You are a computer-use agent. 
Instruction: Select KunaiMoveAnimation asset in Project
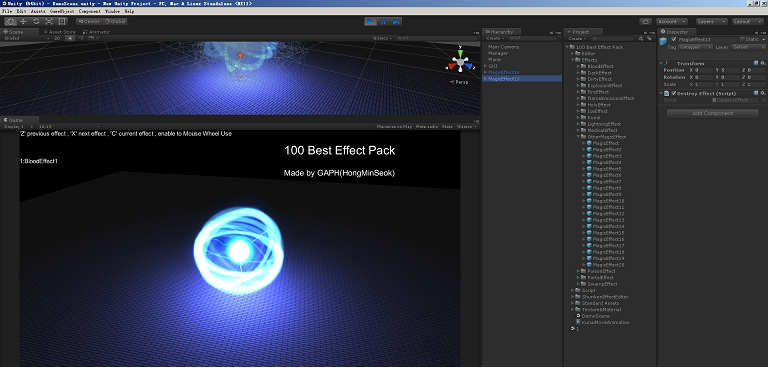(x=605, y=322)
